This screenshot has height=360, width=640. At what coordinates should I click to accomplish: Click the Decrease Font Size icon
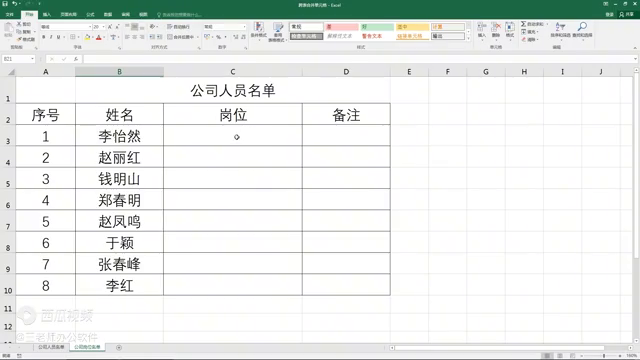click(x=117, y=27)
